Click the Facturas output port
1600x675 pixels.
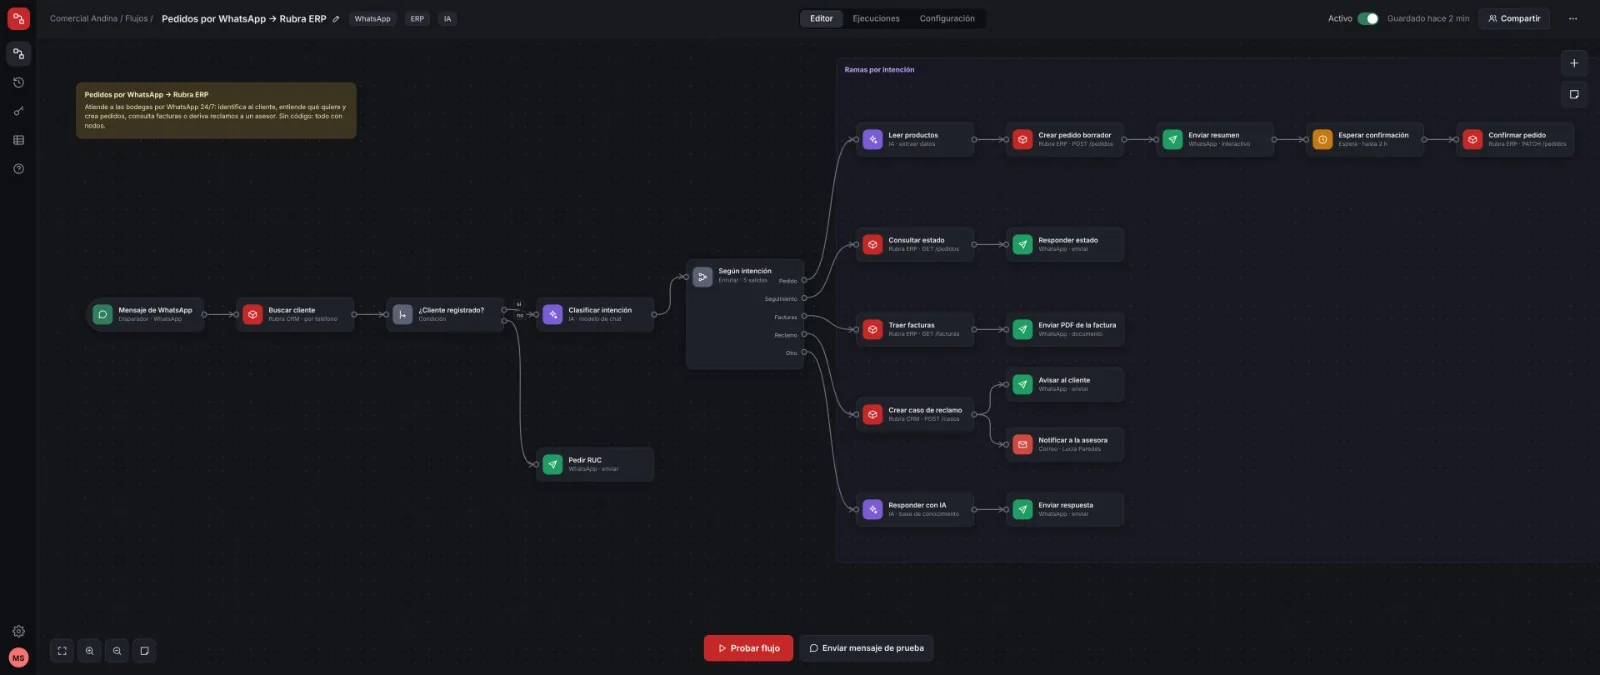[x=804, y=316]
